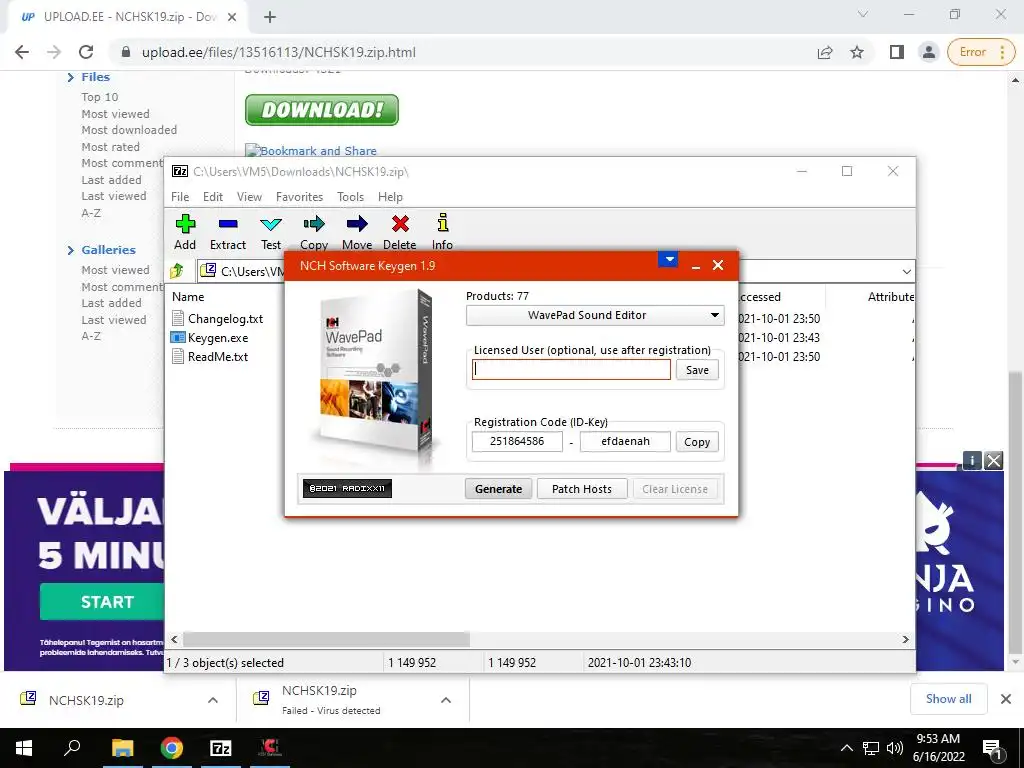Open Most downloaded link under Files
The height and width of the screenshot is (768, 1024).
129,130
